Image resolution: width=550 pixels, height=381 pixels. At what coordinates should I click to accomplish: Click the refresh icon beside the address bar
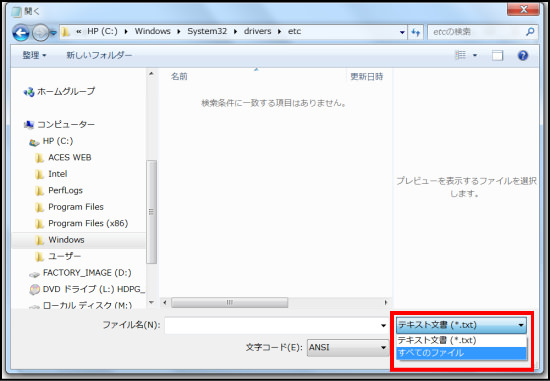(416, 32)
